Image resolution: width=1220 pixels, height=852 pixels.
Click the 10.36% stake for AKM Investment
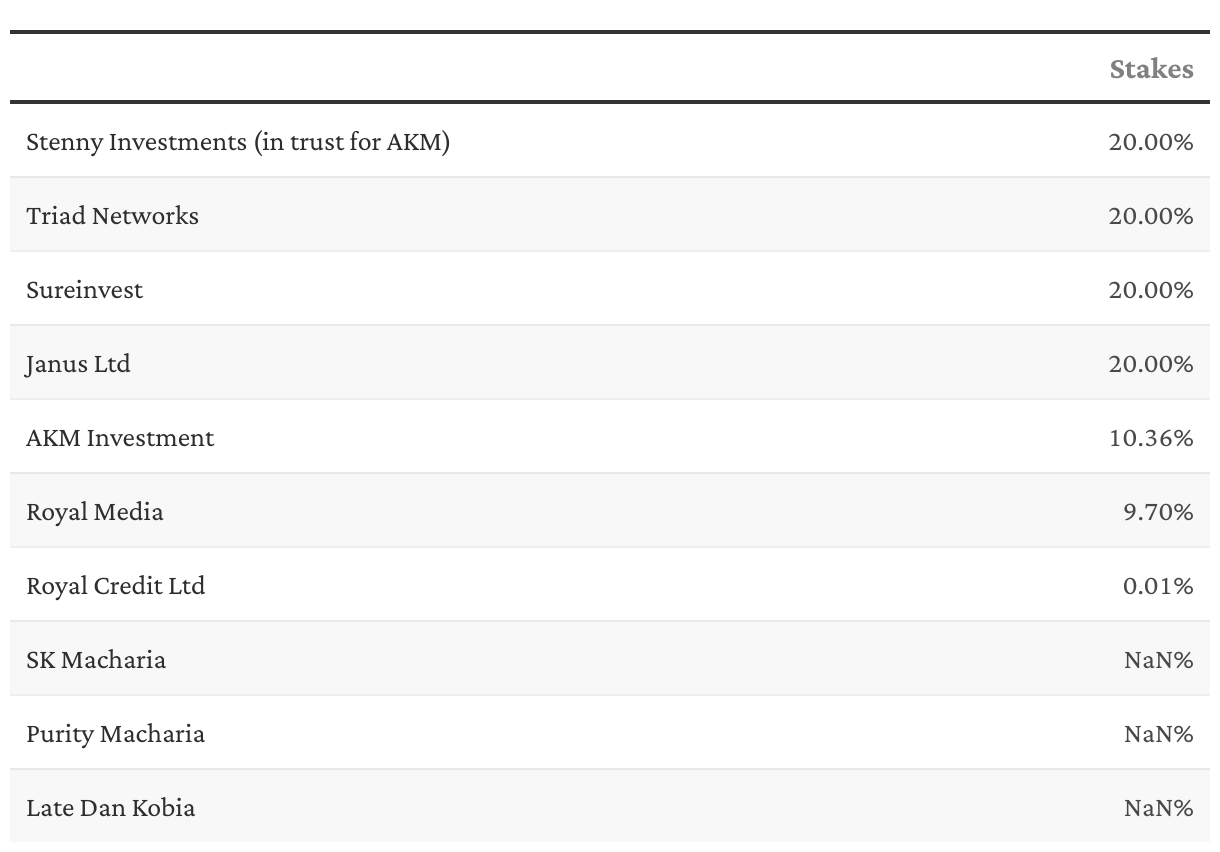click(1150, 438)
